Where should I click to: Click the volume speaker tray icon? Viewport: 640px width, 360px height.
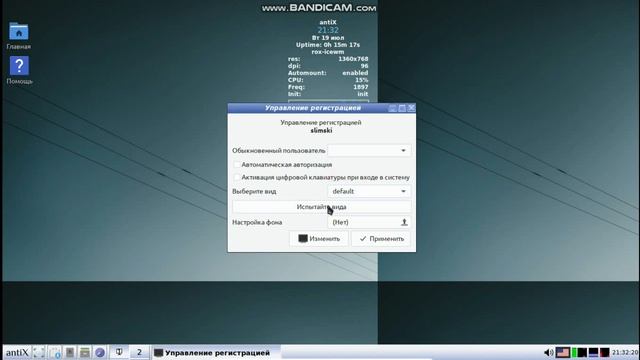click(x=549, y=352)
